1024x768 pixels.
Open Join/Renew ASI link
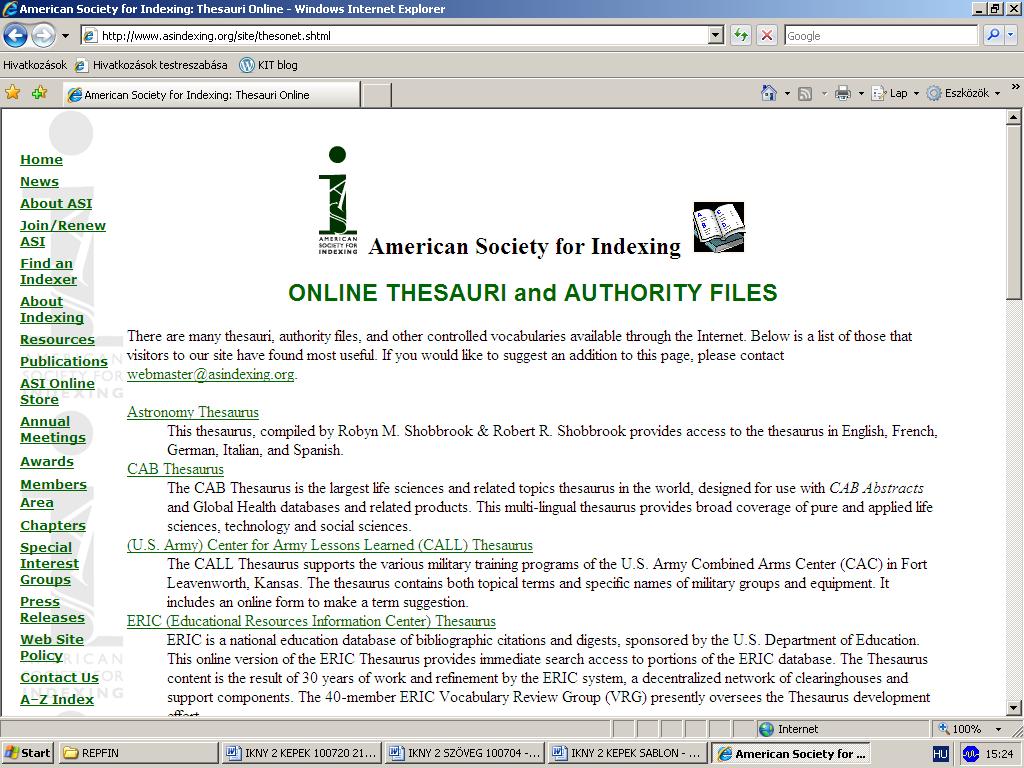pyautogui.click(x=63, y=233)
